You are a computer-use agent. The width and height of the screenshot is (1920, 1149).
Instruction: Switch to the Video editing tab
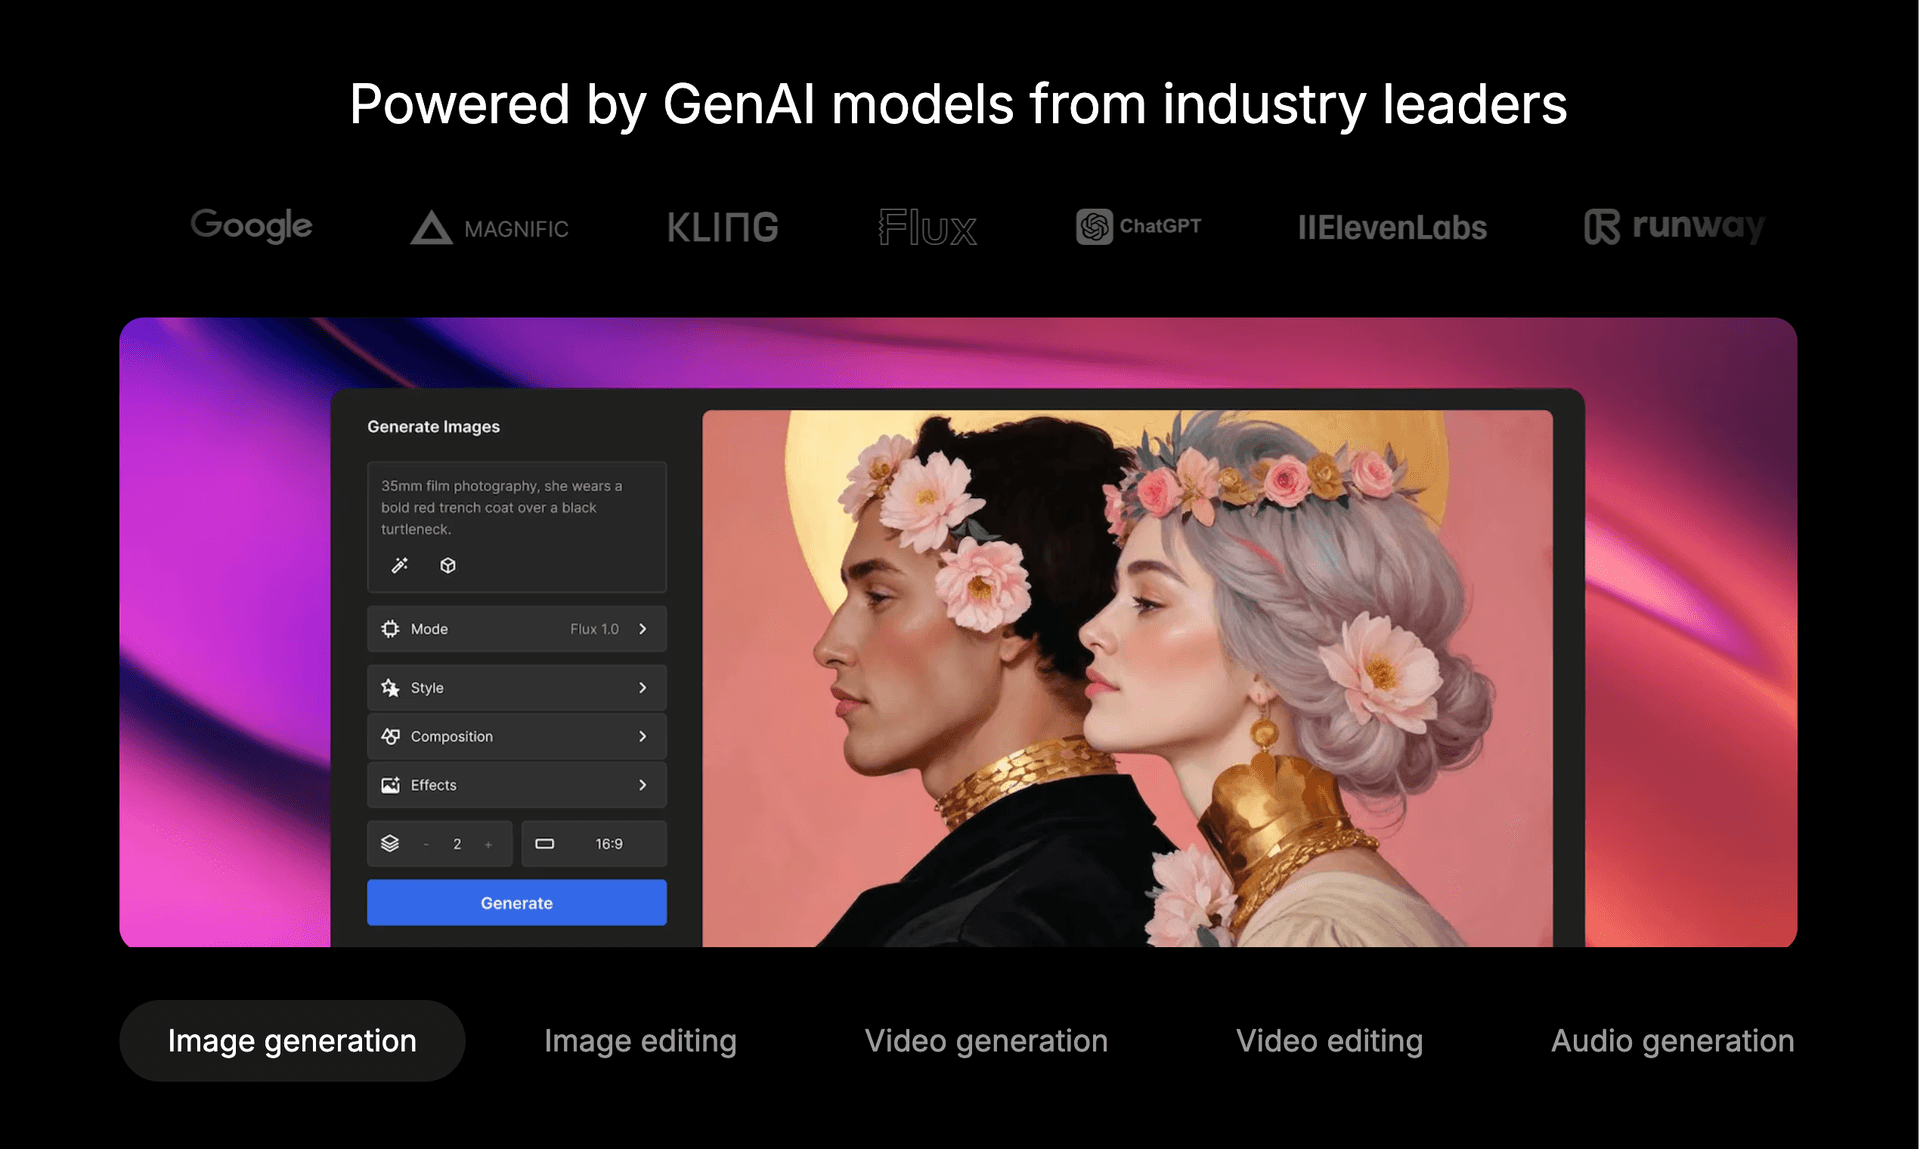pyautogui.click(x=1329, y=1041)
